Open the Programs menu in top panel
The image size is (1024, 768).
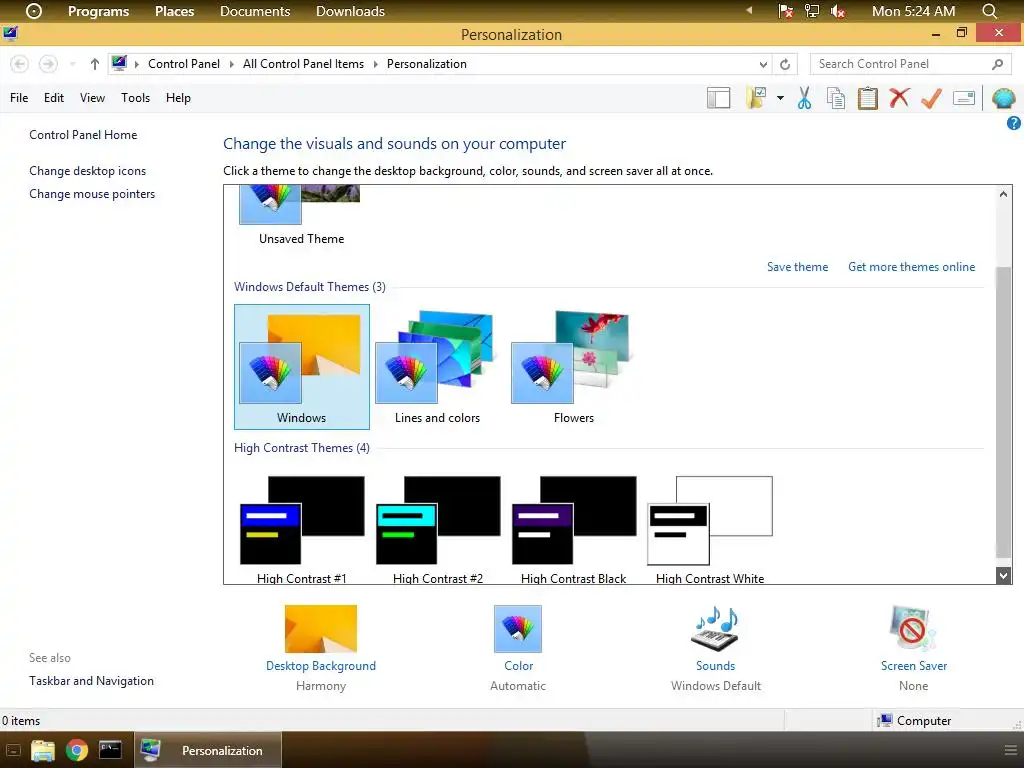(98, 11)
